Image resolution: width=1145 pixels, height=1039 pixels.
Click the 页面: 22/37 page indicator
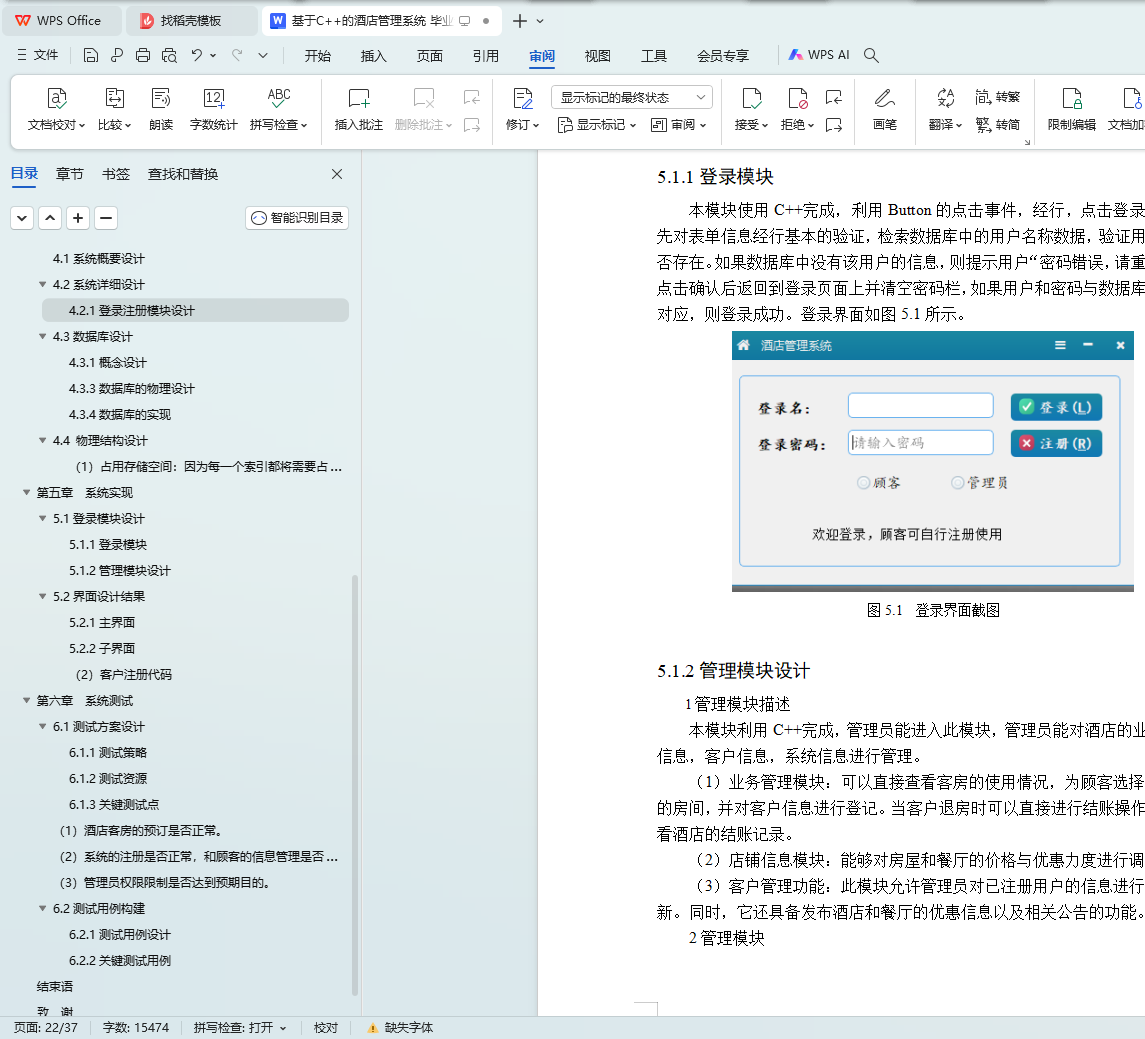45,1028
